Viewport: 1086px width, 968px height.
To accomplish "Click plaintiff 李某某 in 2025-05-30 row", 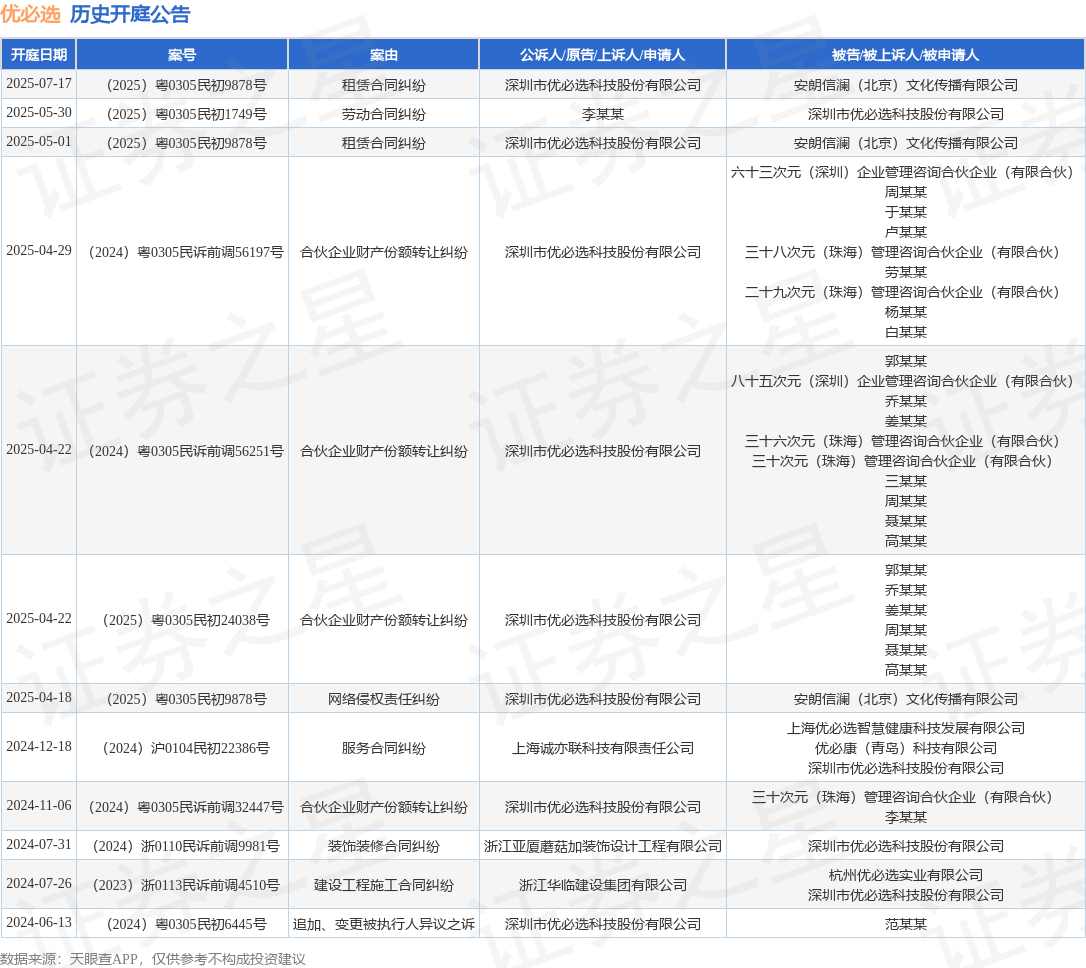I will pos(603,114).
